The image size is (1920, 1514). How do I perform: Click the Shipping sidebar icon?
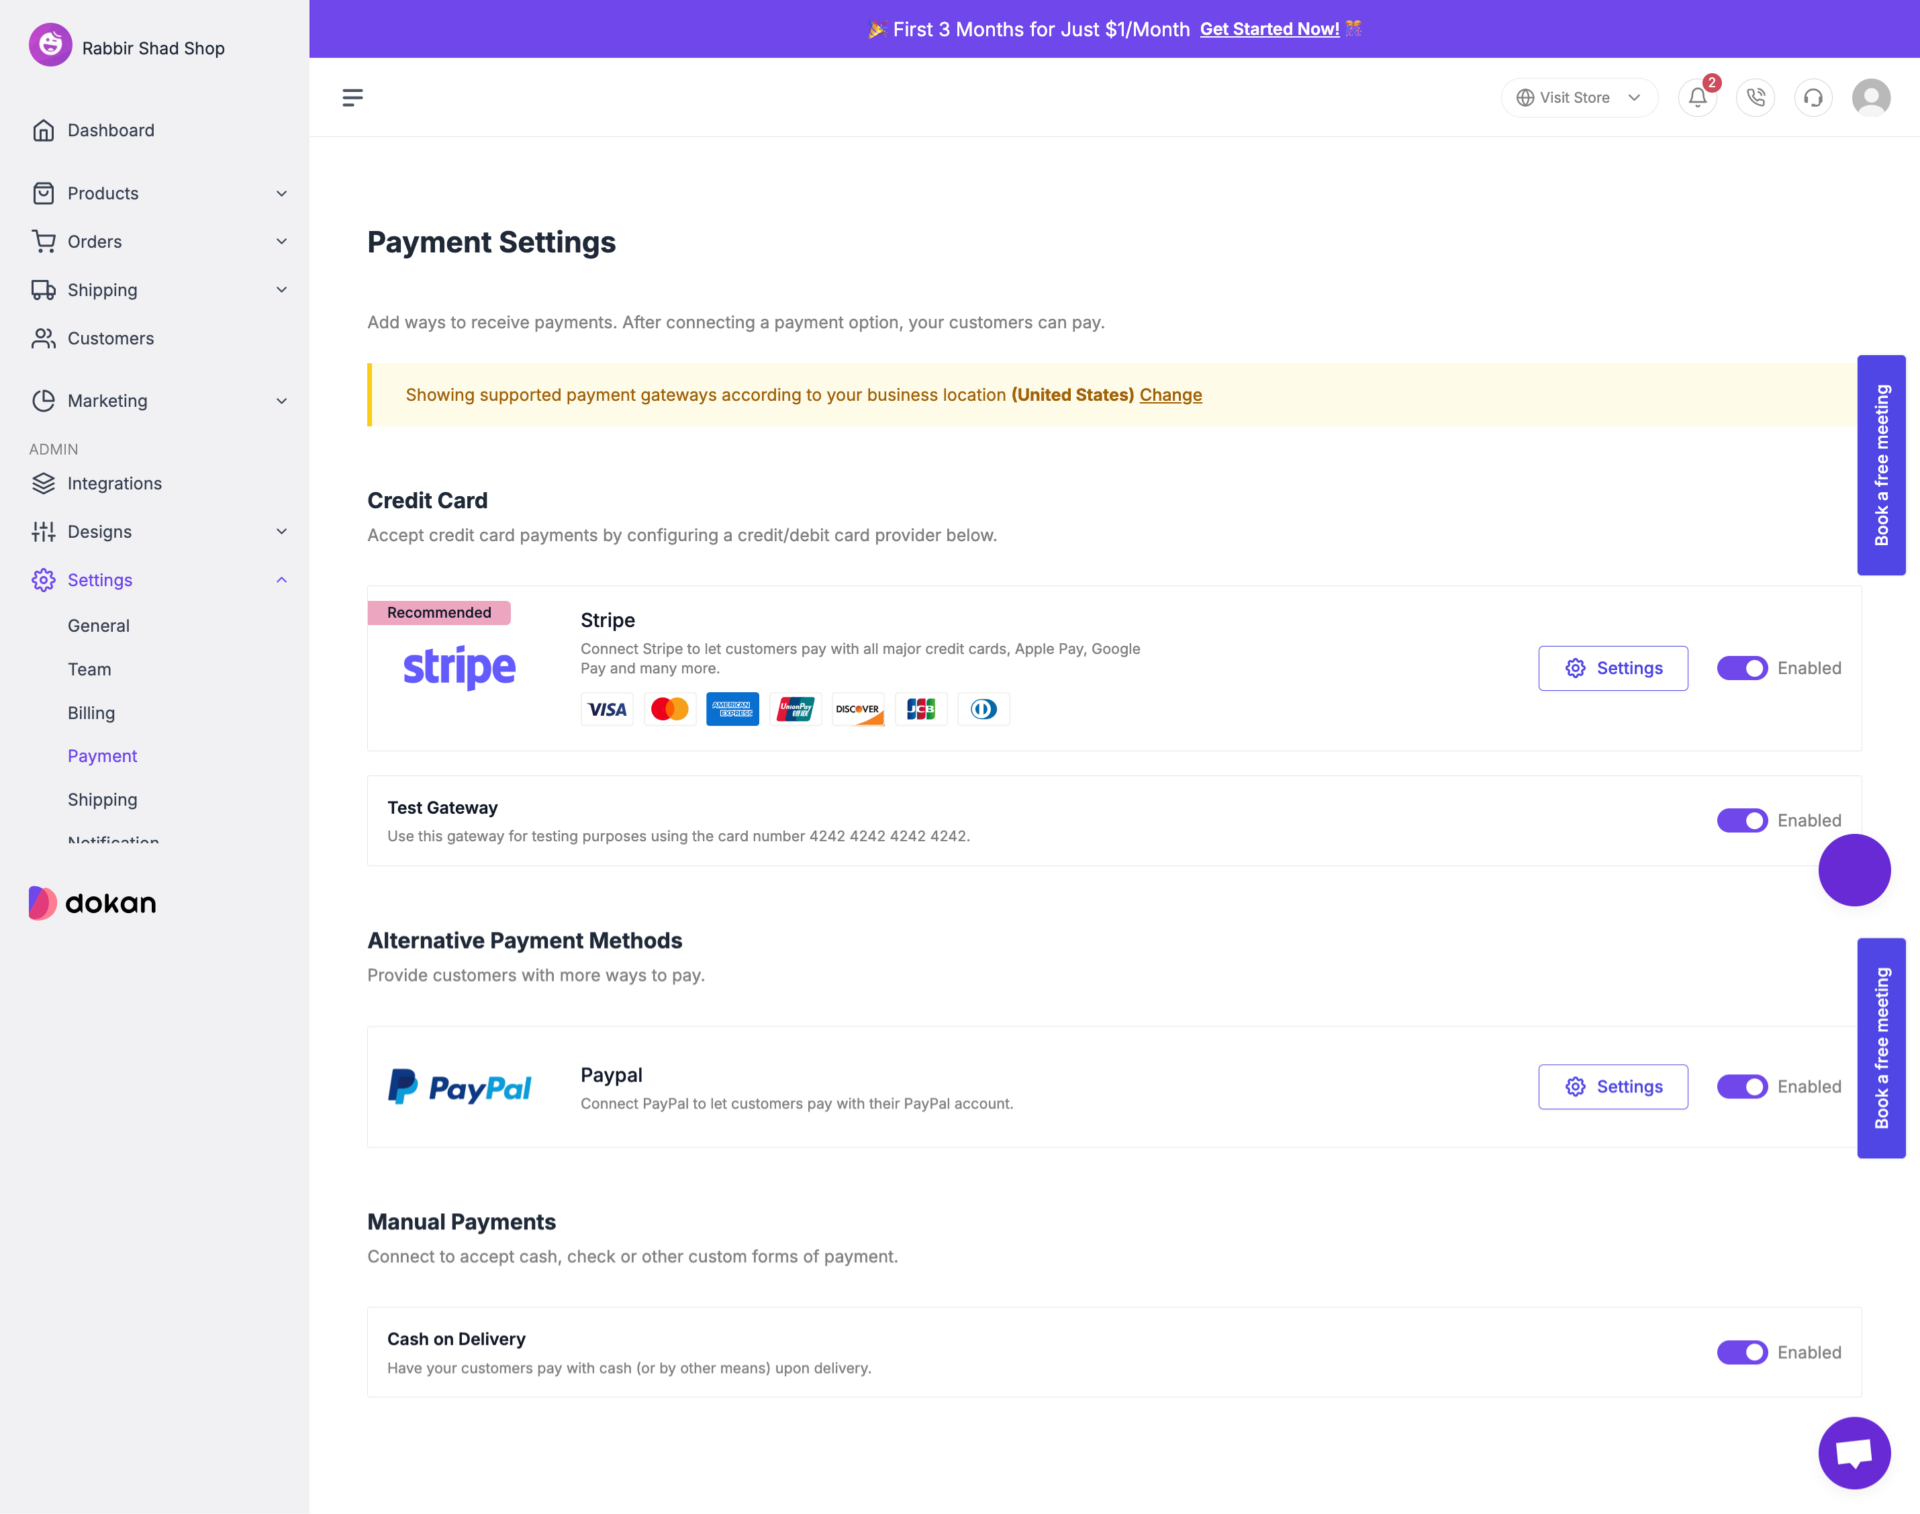click(44, 288)
